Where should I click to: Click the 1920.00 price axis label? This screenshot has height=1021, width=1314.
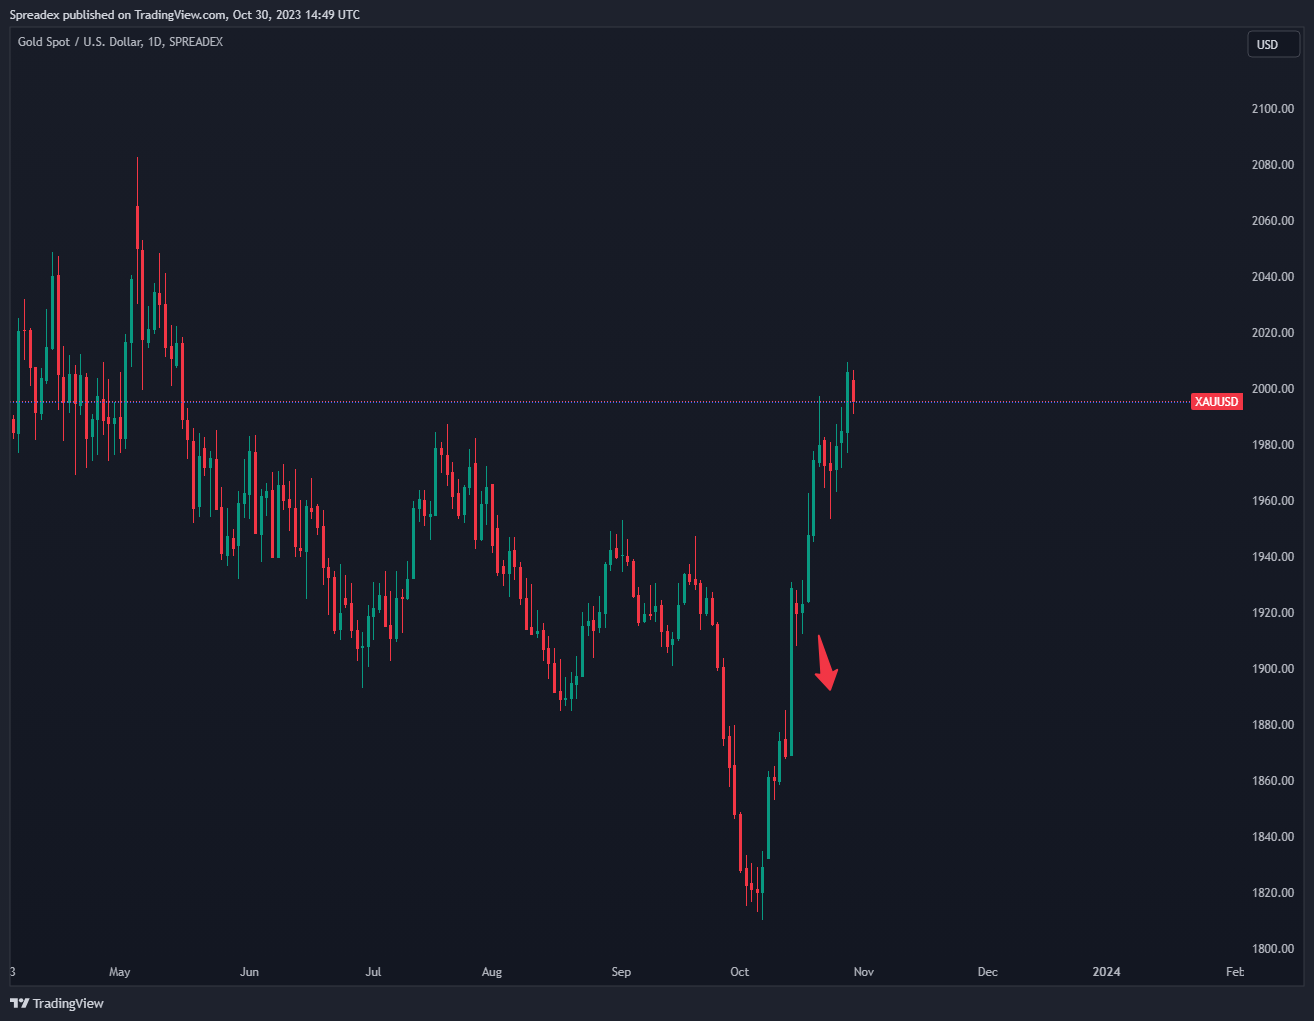pos(1272,612)
